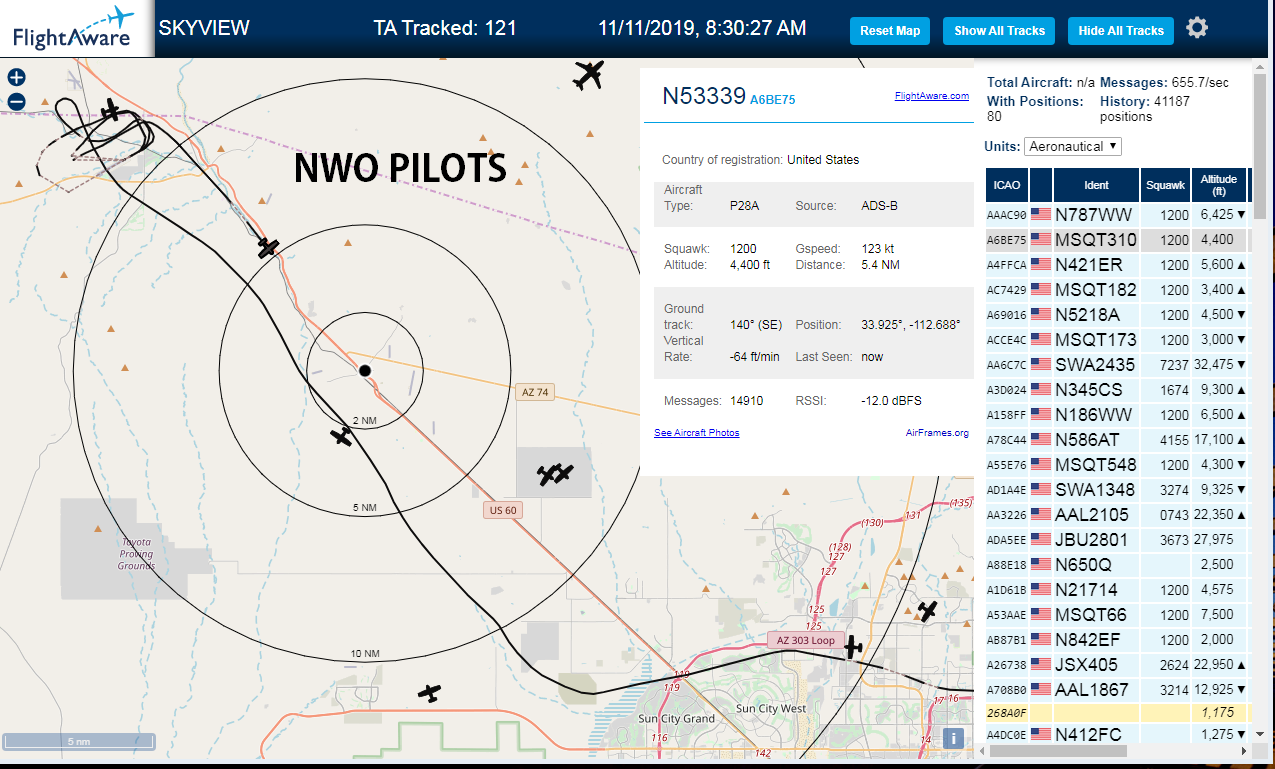The width and height of the screenshot is (1275, 769).
Task: Sort table by Altitude (ft) column header
Action: click(x=1219, y=185)
